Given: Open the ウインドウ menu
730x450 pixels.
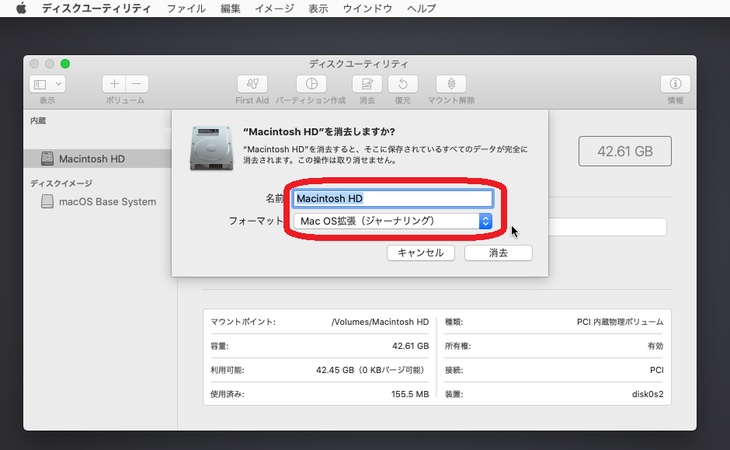Looking at the screenshot, I should [x=367, y=8].
